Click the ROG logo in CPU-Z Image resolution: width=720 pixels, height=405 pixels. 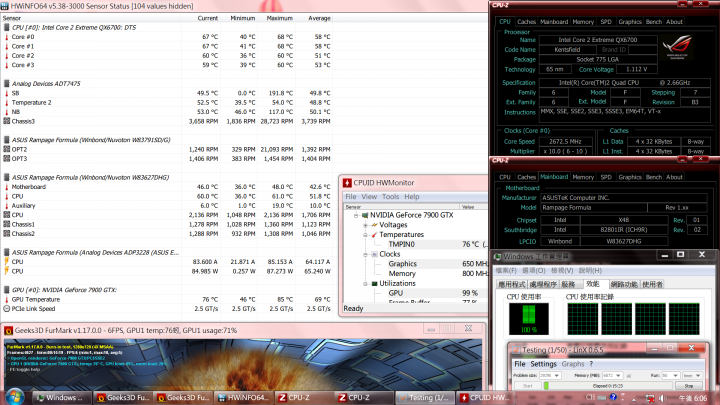677,47
